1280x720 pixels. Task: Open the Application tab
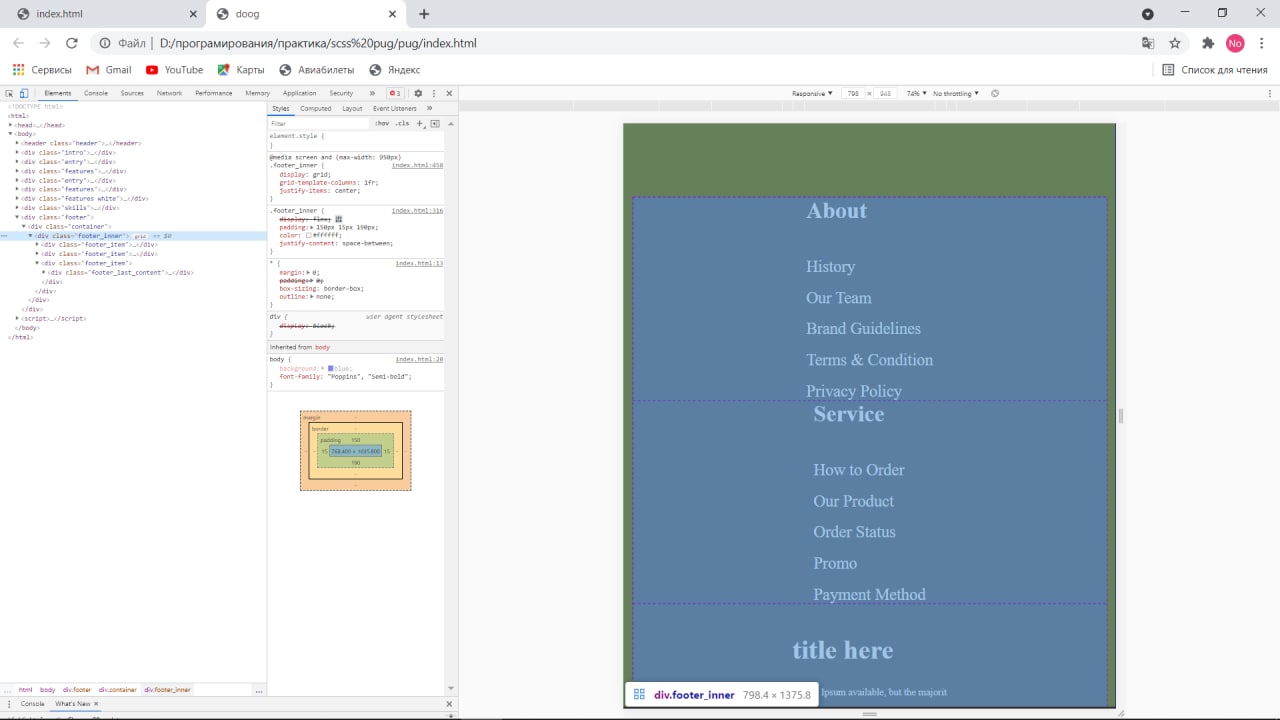tap(299, 93)
